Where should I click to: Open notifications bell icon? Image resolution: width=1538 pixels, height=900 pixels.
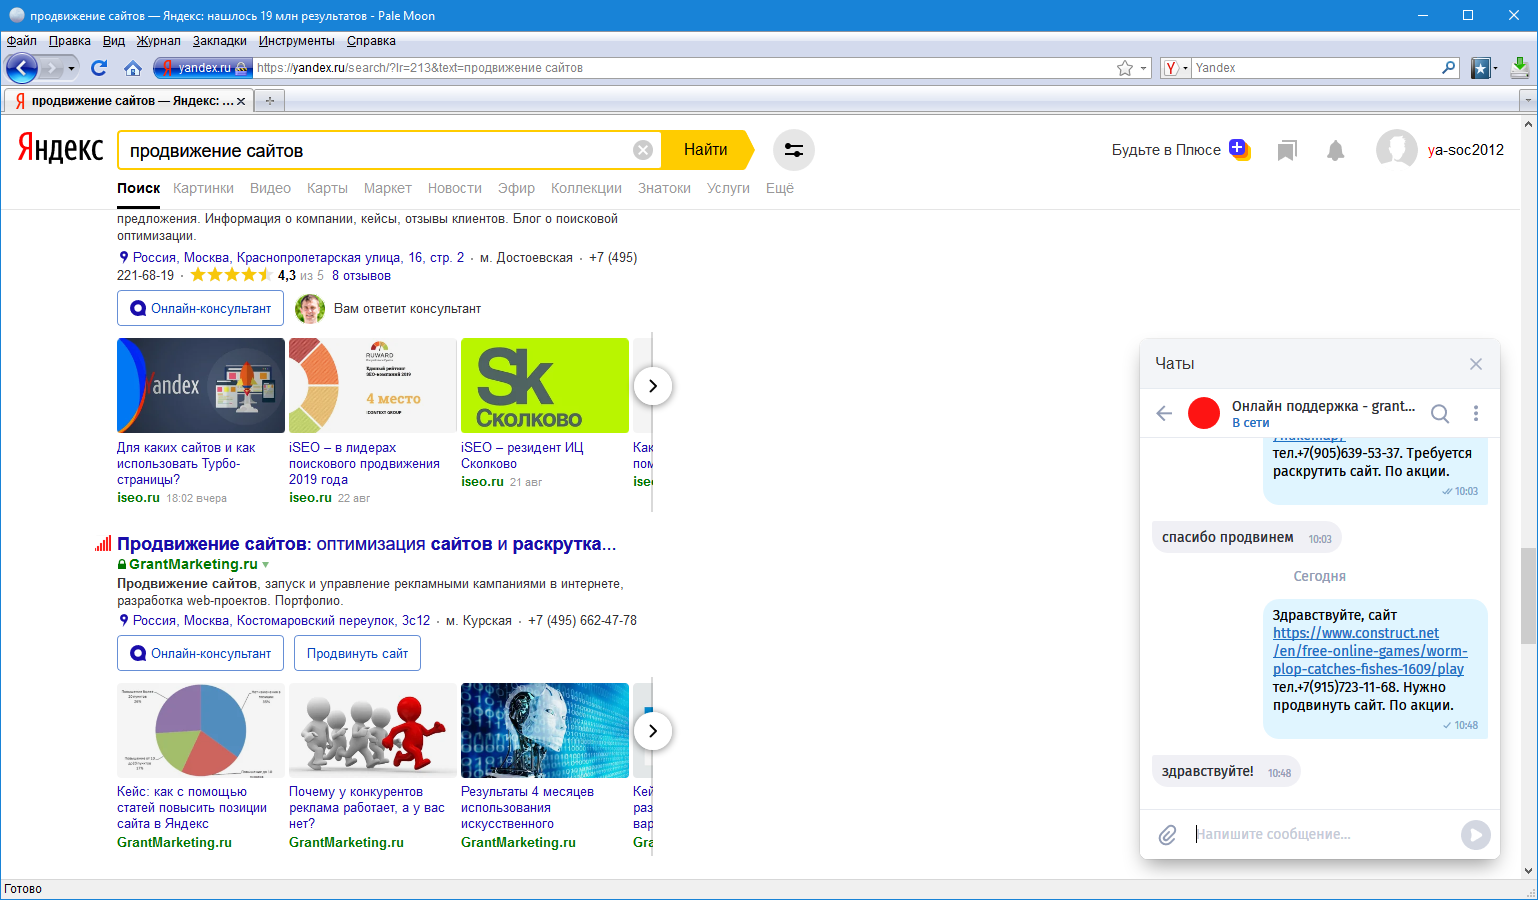click(x=1335, y=150)
